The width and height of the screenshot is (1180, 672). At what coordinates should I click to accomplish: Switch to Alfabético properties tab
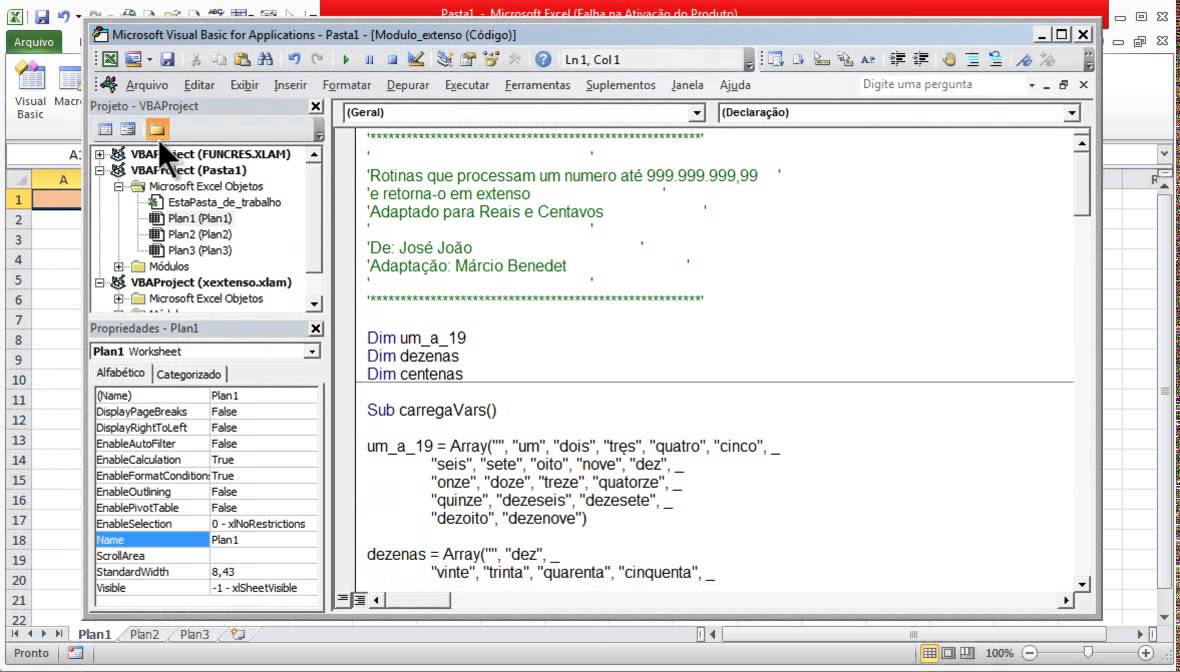(120, 373)
